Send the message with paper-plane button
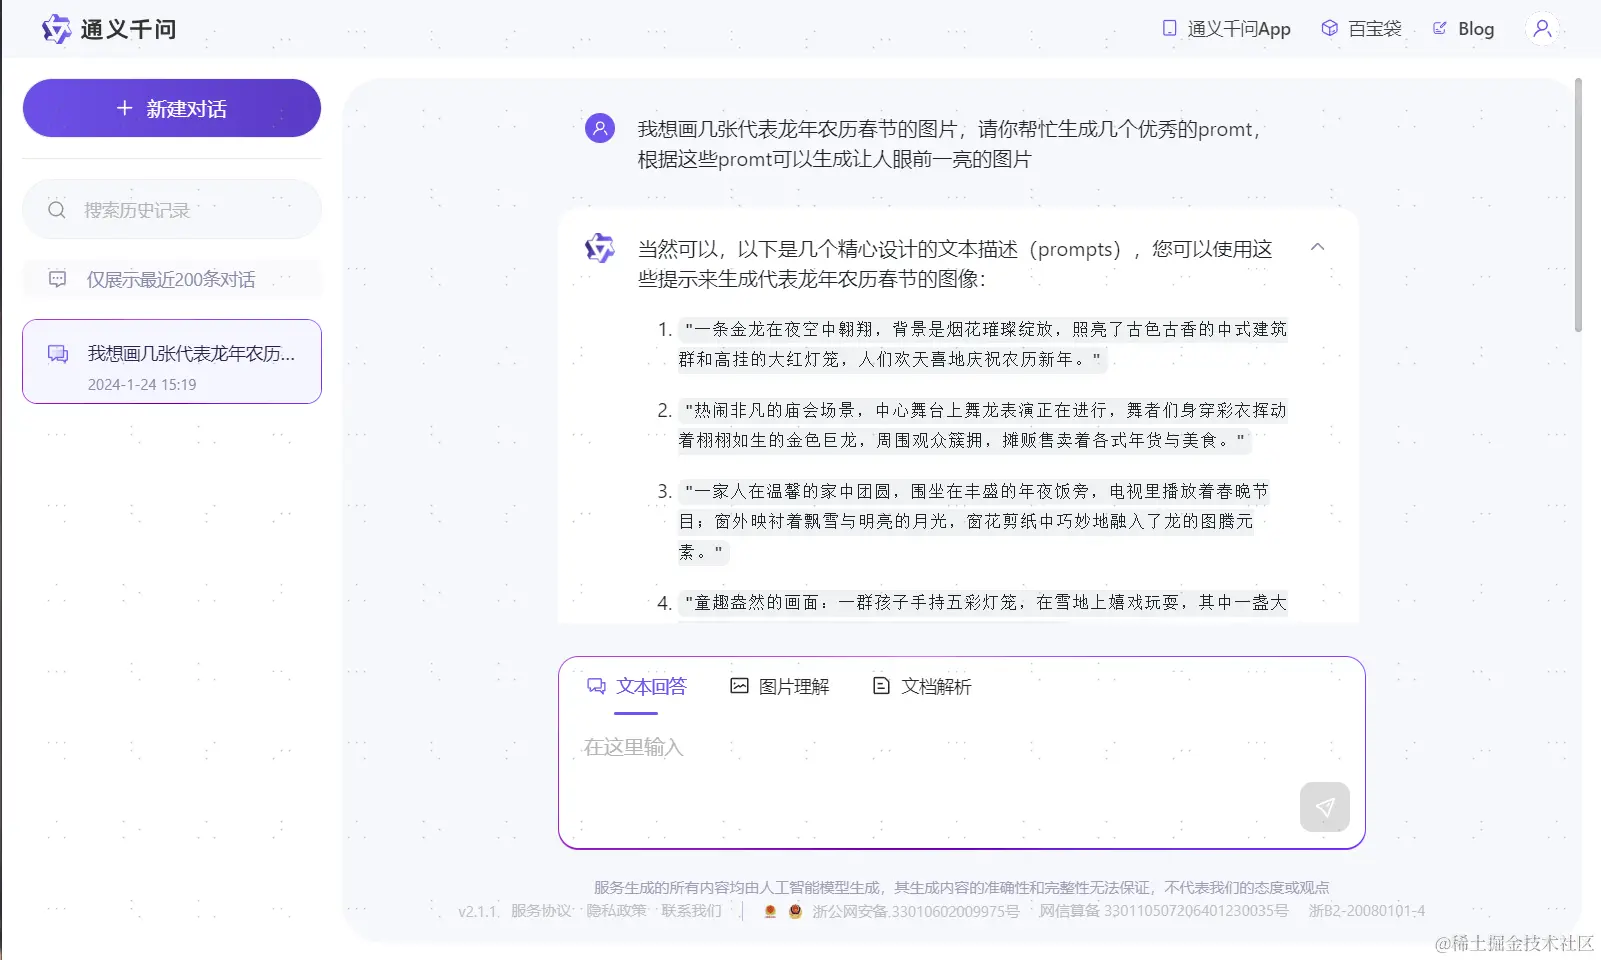This screenshot has width=1601, height=960. click(x=1325, y=807)
